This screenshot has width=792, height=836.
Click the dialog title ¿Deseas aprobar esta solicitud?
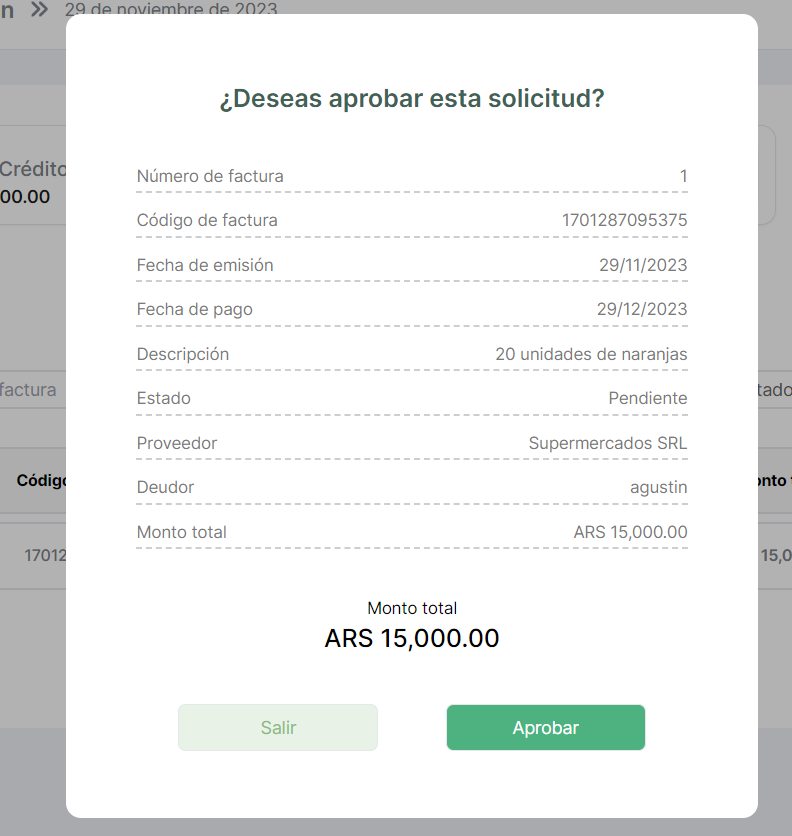tap(412, 99)
